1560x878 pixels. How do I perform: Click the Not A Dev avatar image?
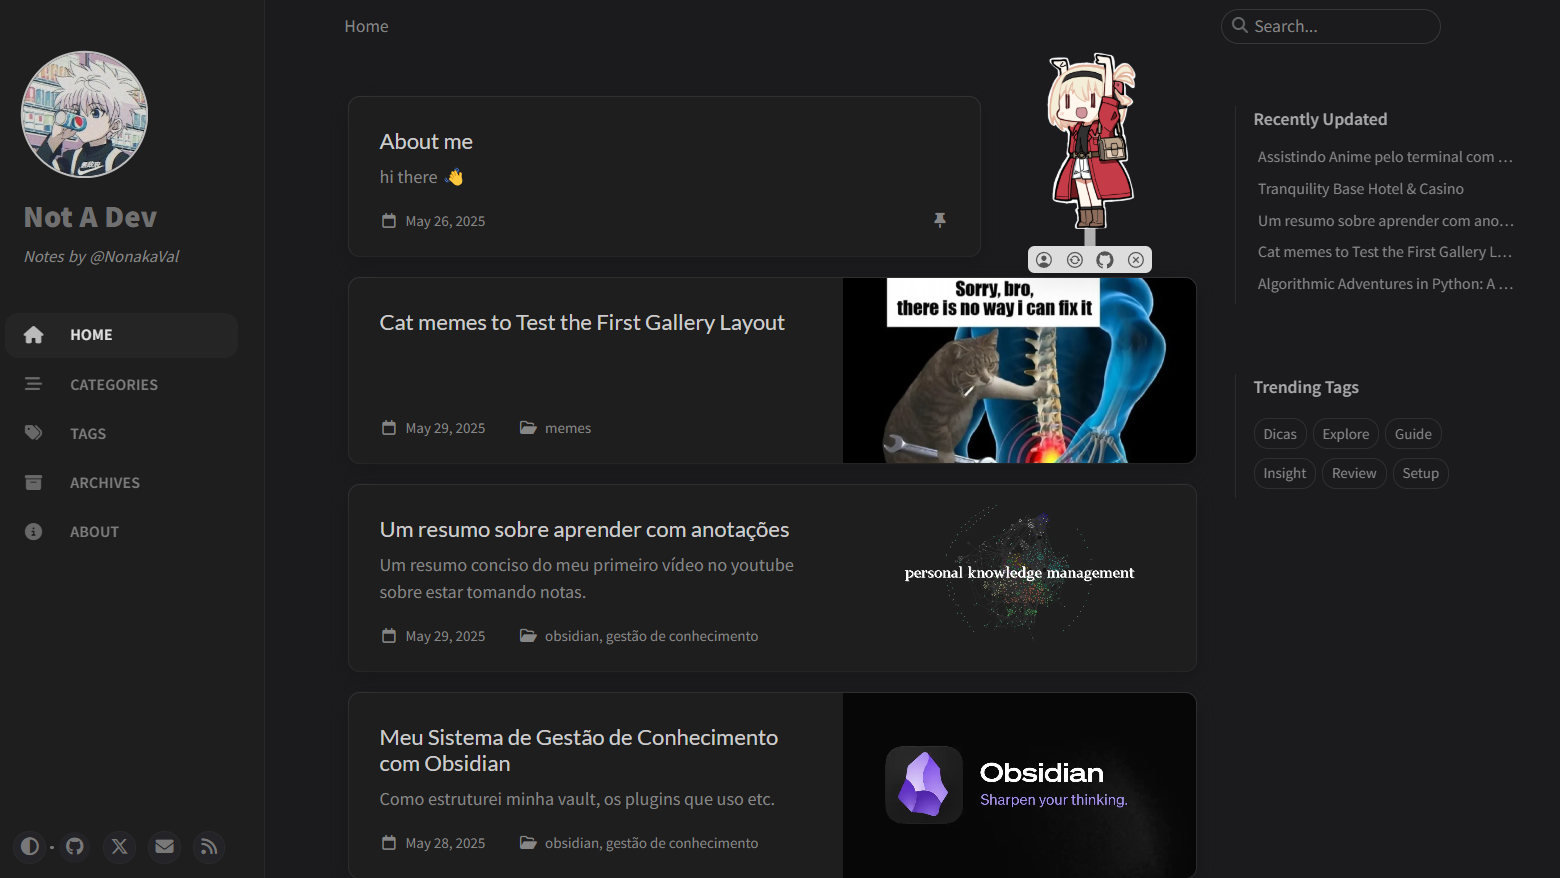click(x=85, y=115)
